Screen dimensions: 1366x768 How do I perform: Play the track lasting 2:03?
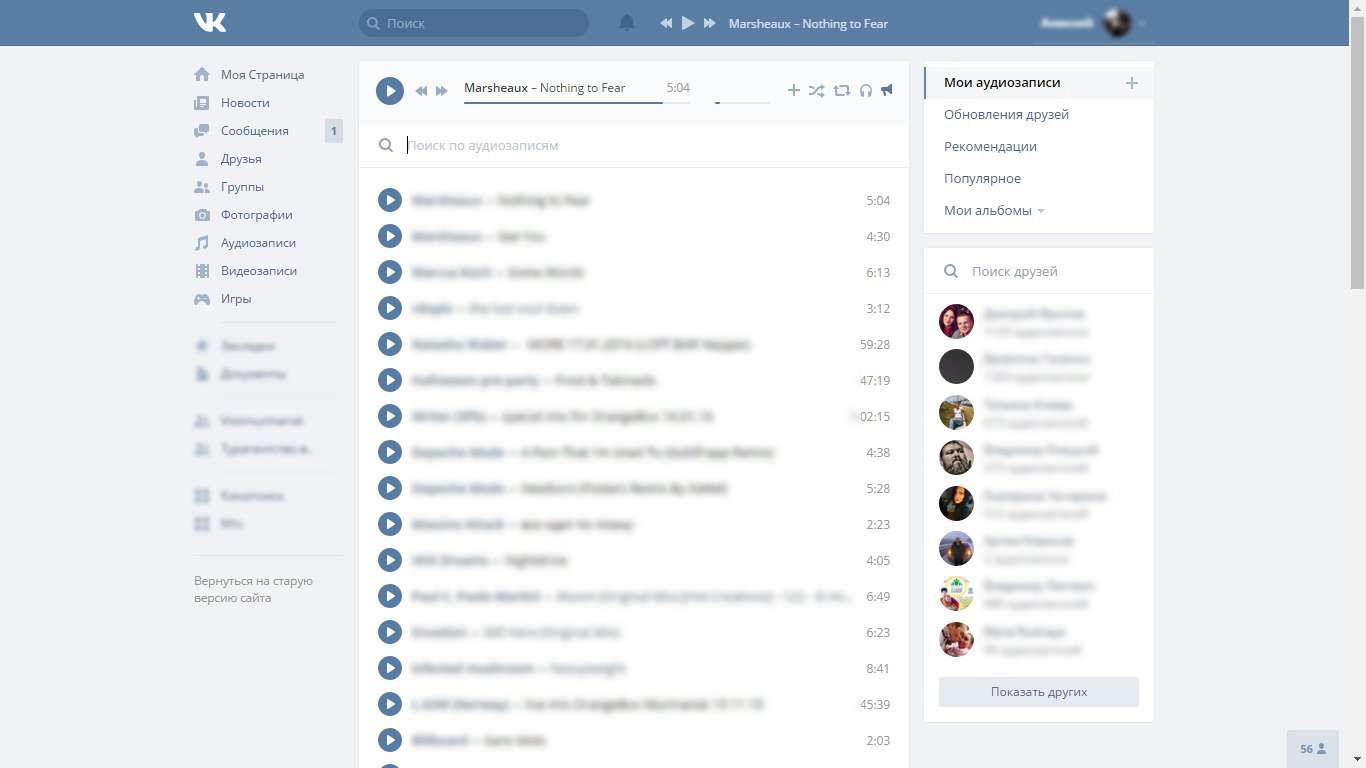390,740
